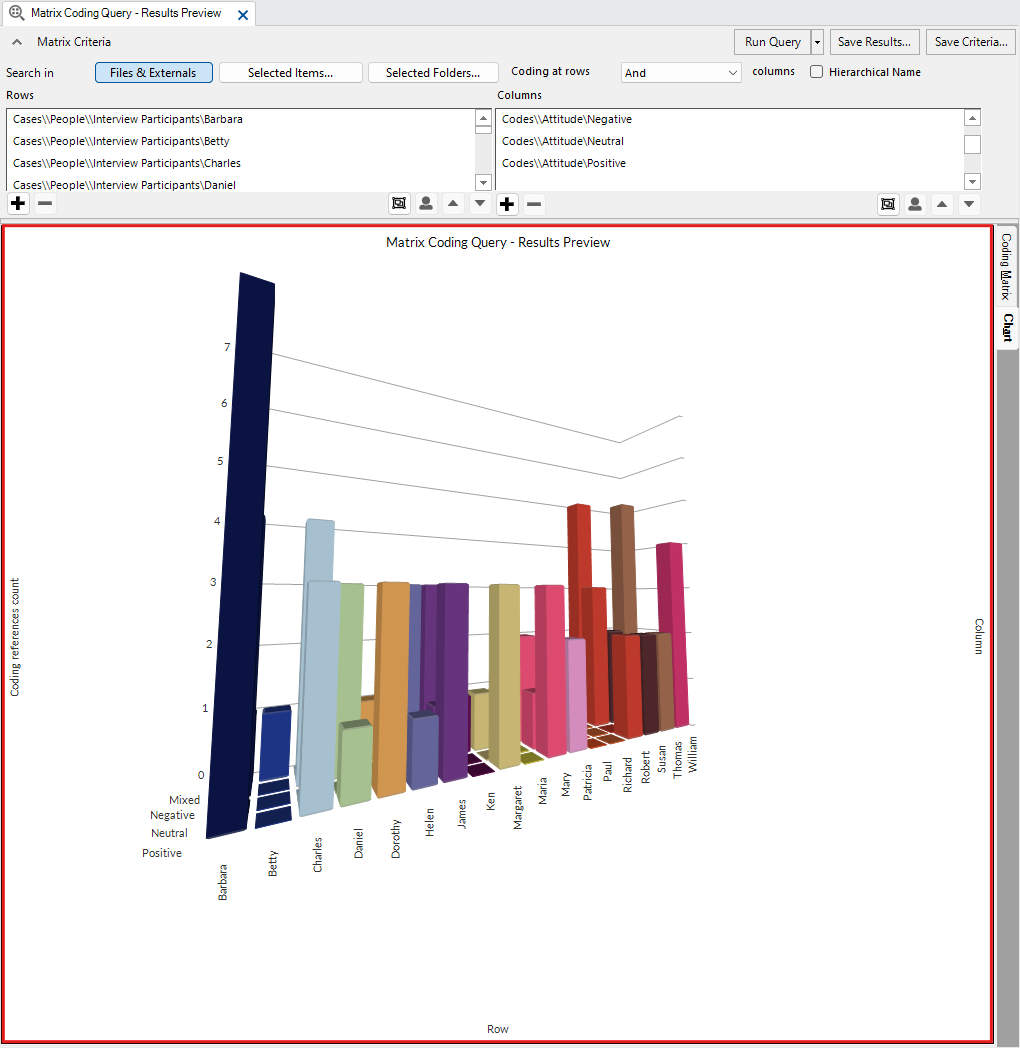Click the columns person case icon
Viewport: 1020px width, 1048px height.
point(915,205)
